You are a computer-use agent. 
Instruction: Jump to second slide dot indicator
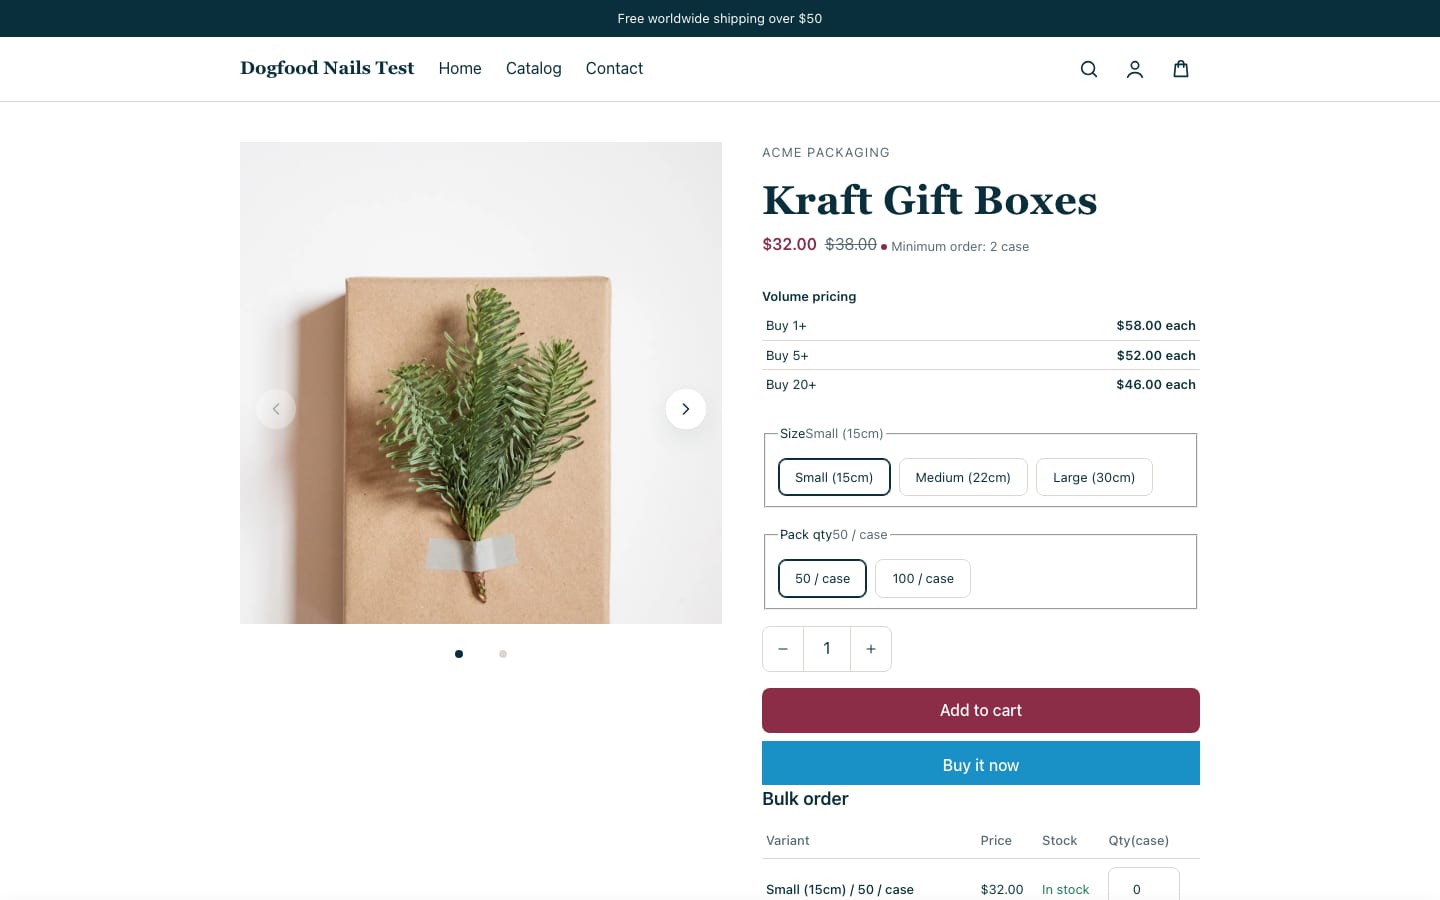503,654
